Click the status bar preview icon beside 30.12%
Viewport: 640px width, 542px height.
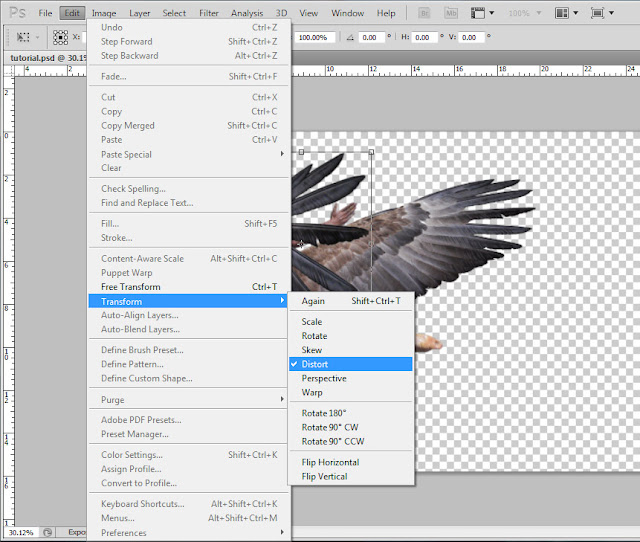[x=48, y=532]
